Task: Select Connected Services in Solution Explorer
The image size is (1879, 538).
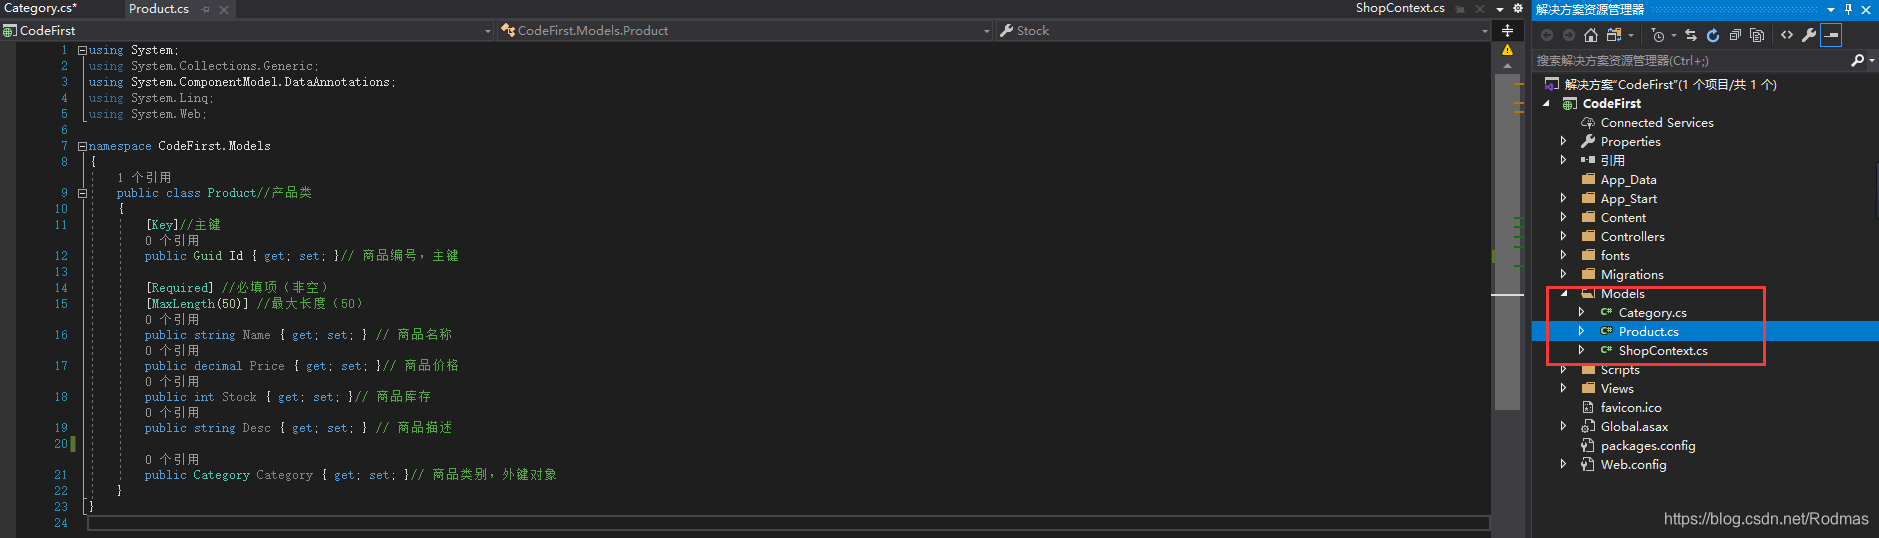Action: click(1657, 122)
